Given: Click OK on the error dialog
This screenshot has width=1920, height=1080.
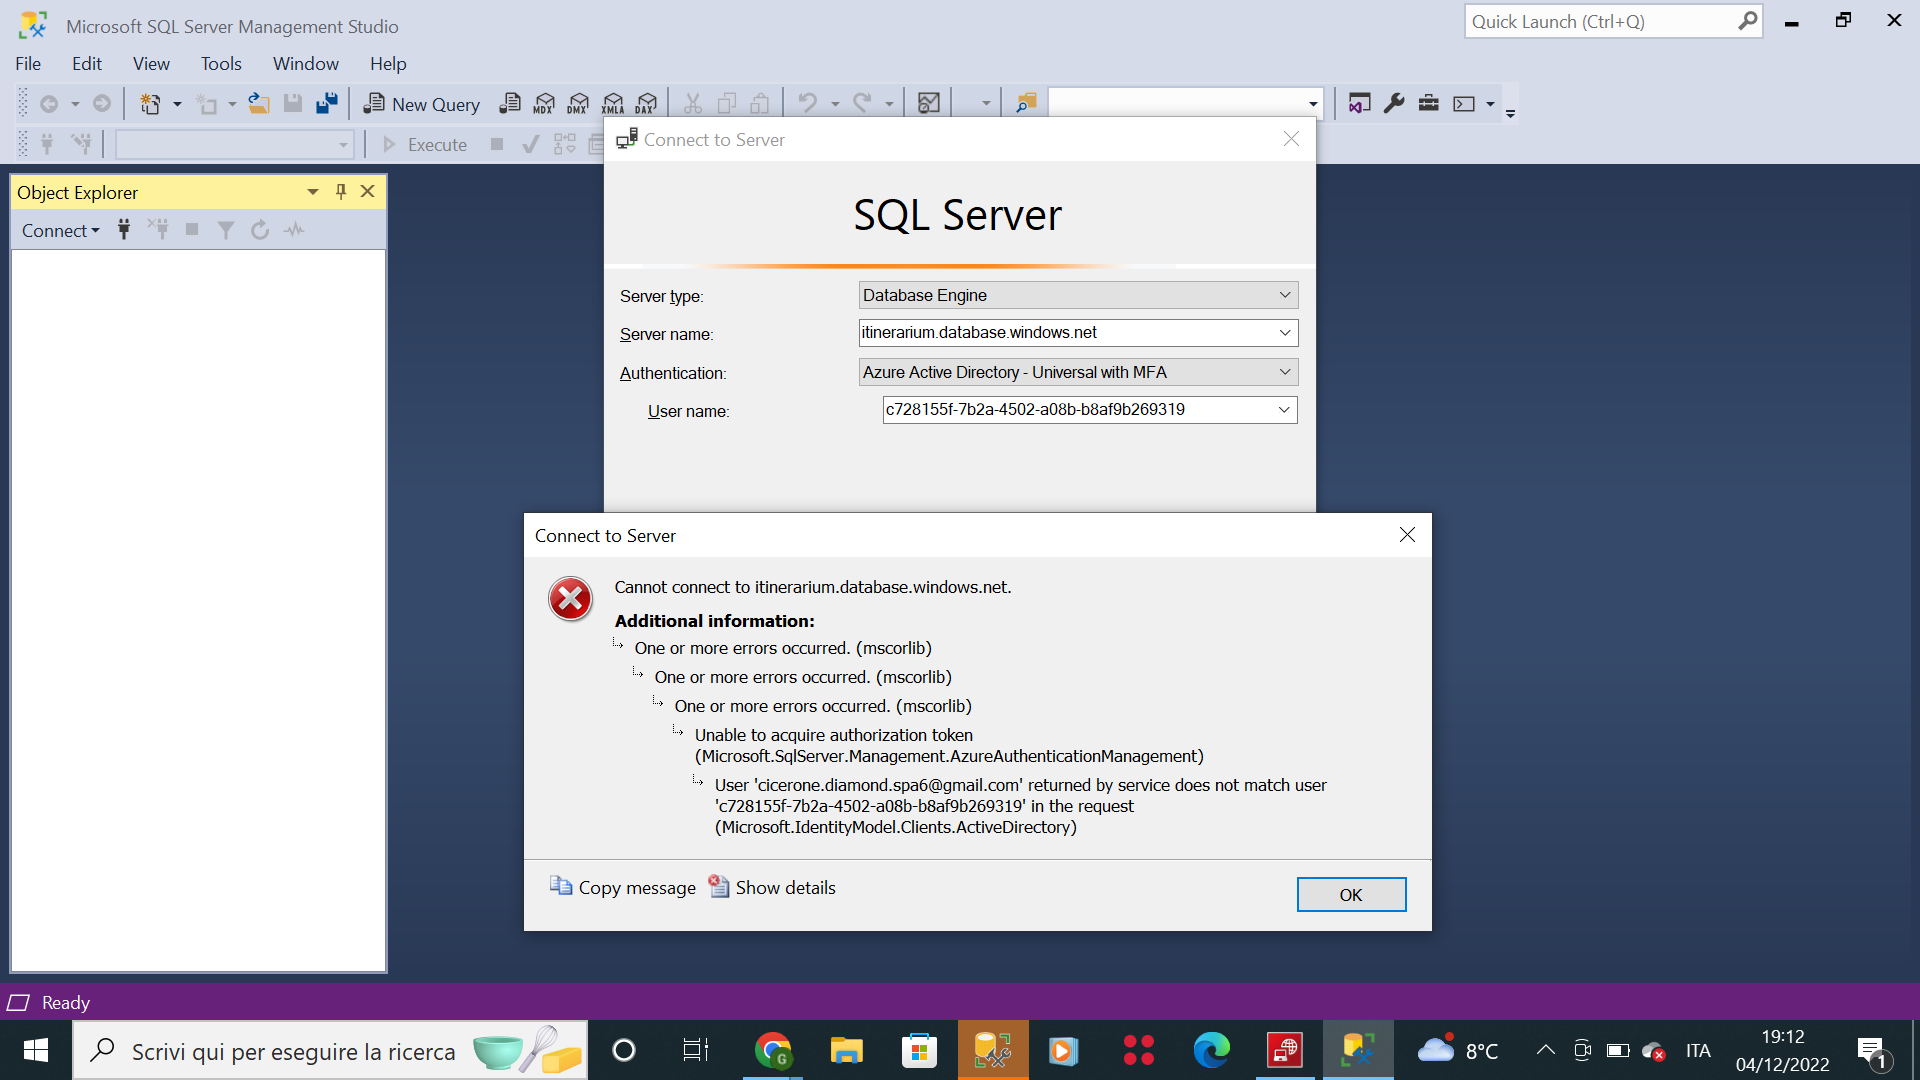Looking at the screenshot, I should pyautogui.click(x=1351, y=895).
